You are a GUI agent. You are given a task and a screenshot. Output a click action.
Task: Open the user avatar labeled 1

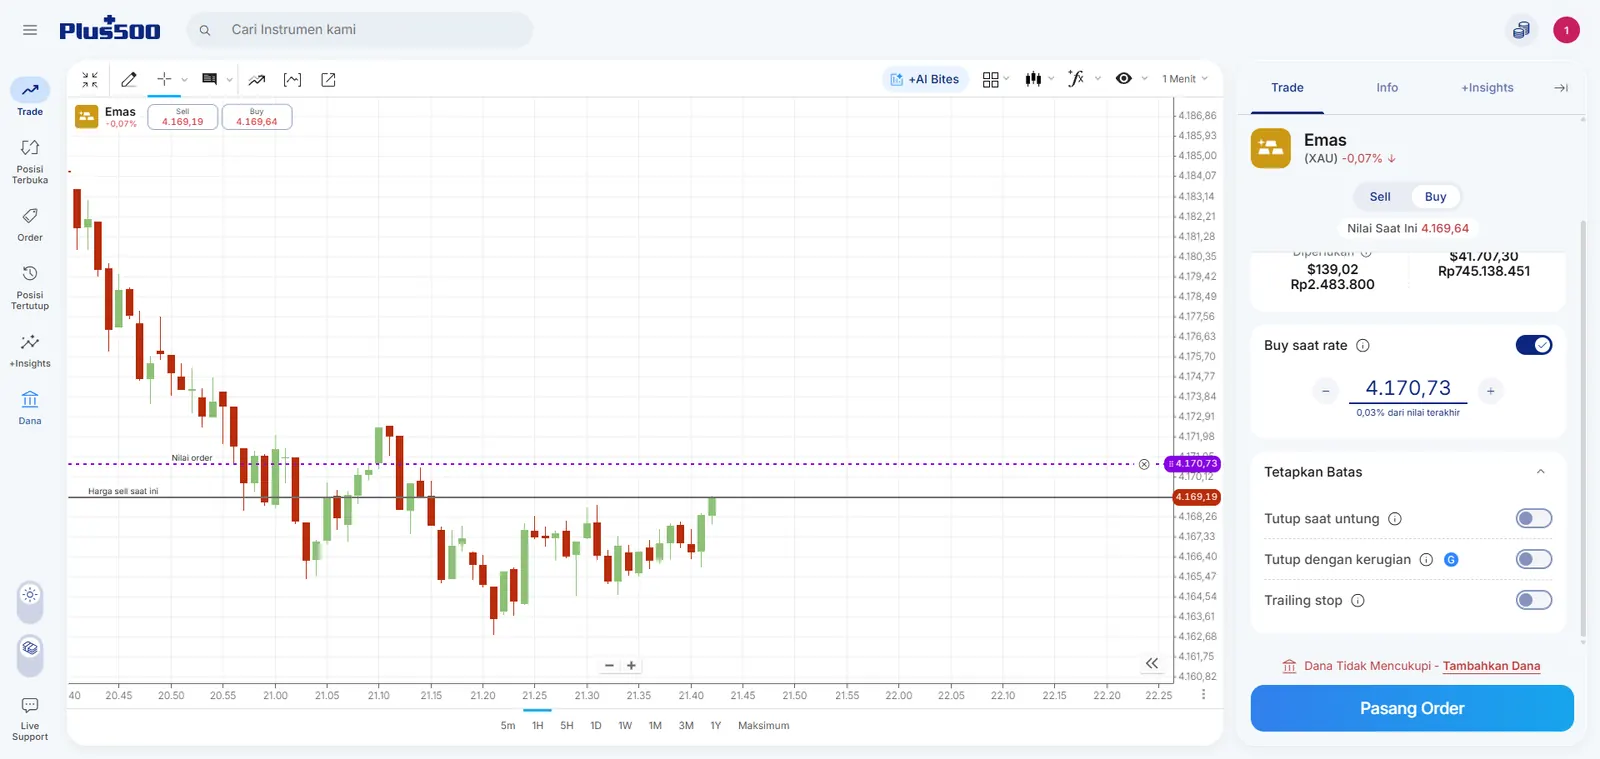[1566, 30]
